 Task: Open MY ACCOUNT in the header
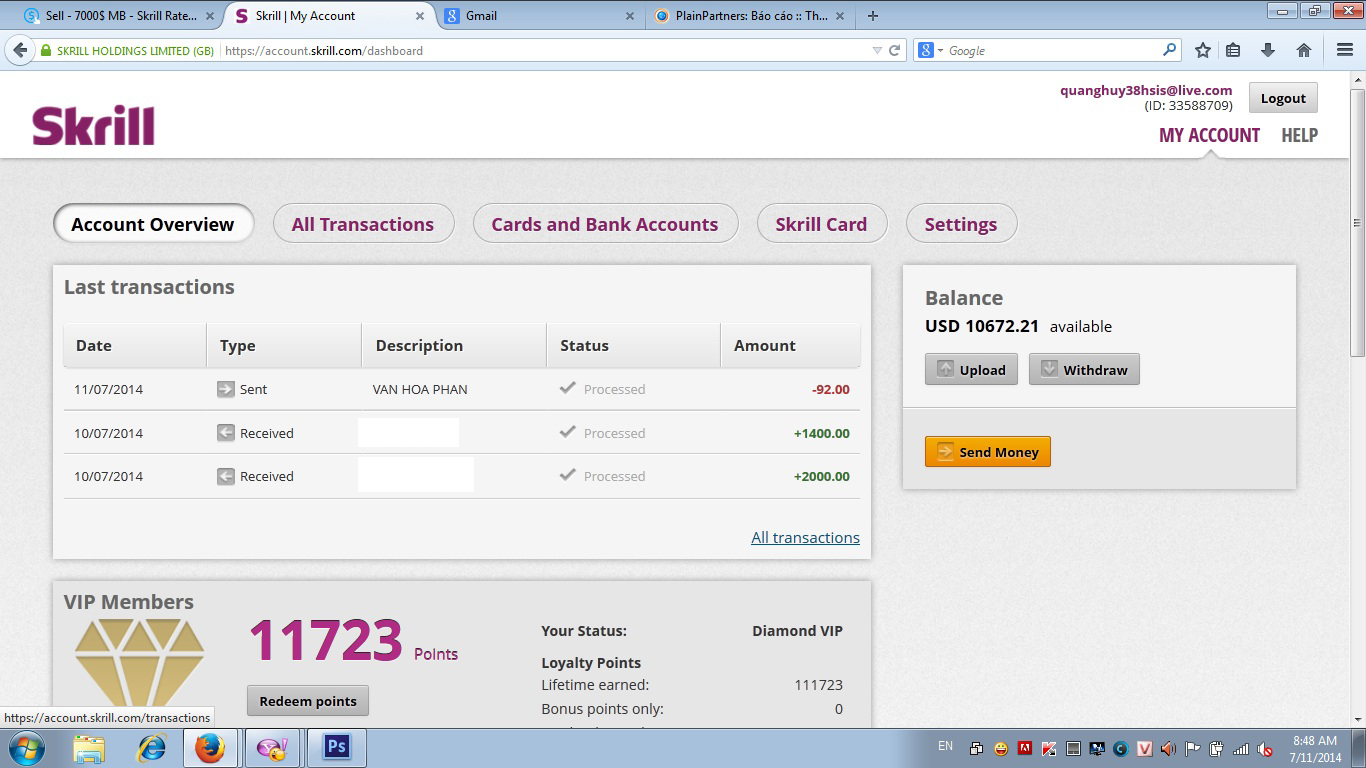[x=1209, y=135]
